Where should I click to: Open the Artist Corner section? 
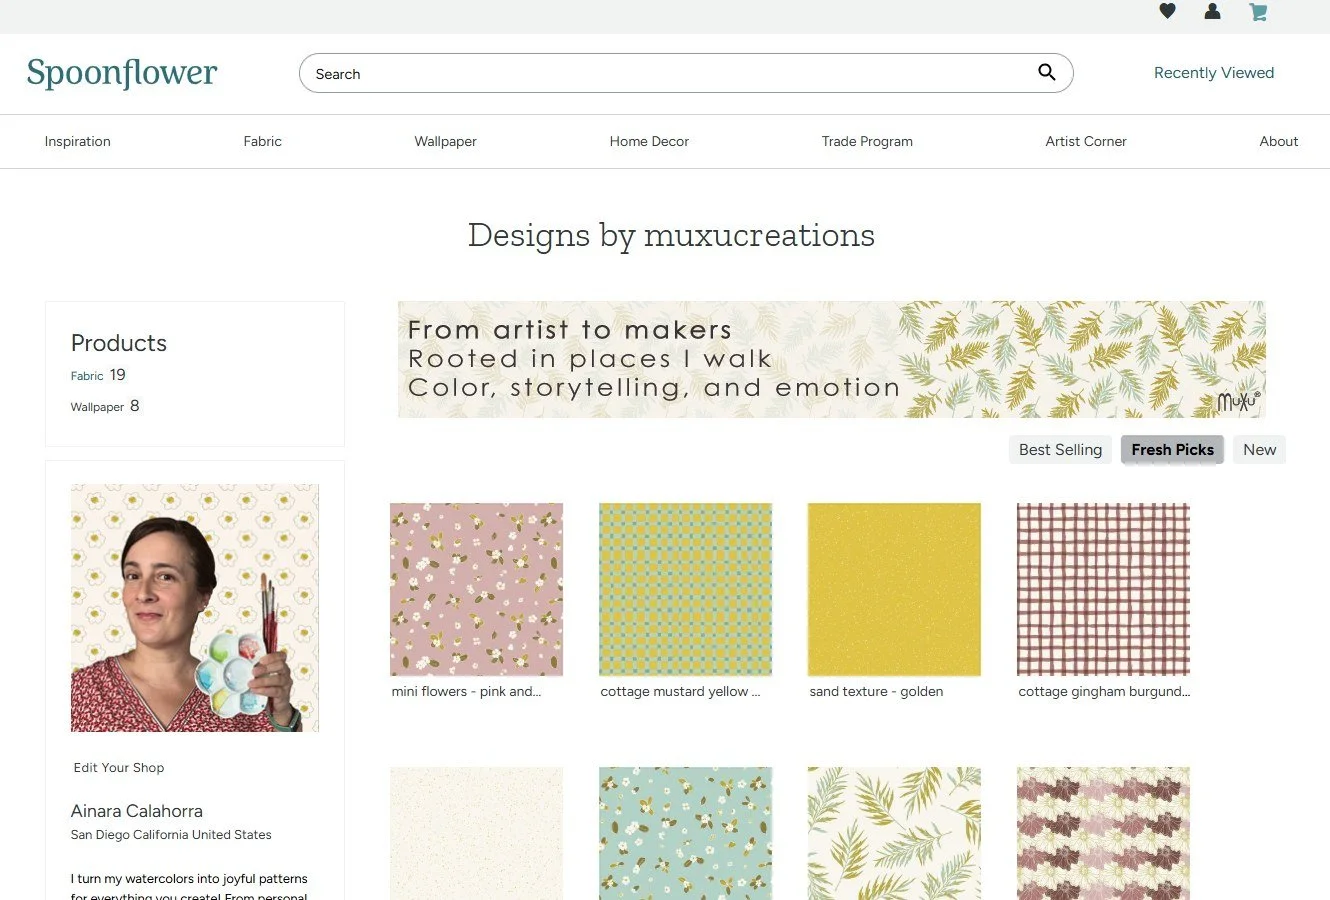tap(1086, 141)
